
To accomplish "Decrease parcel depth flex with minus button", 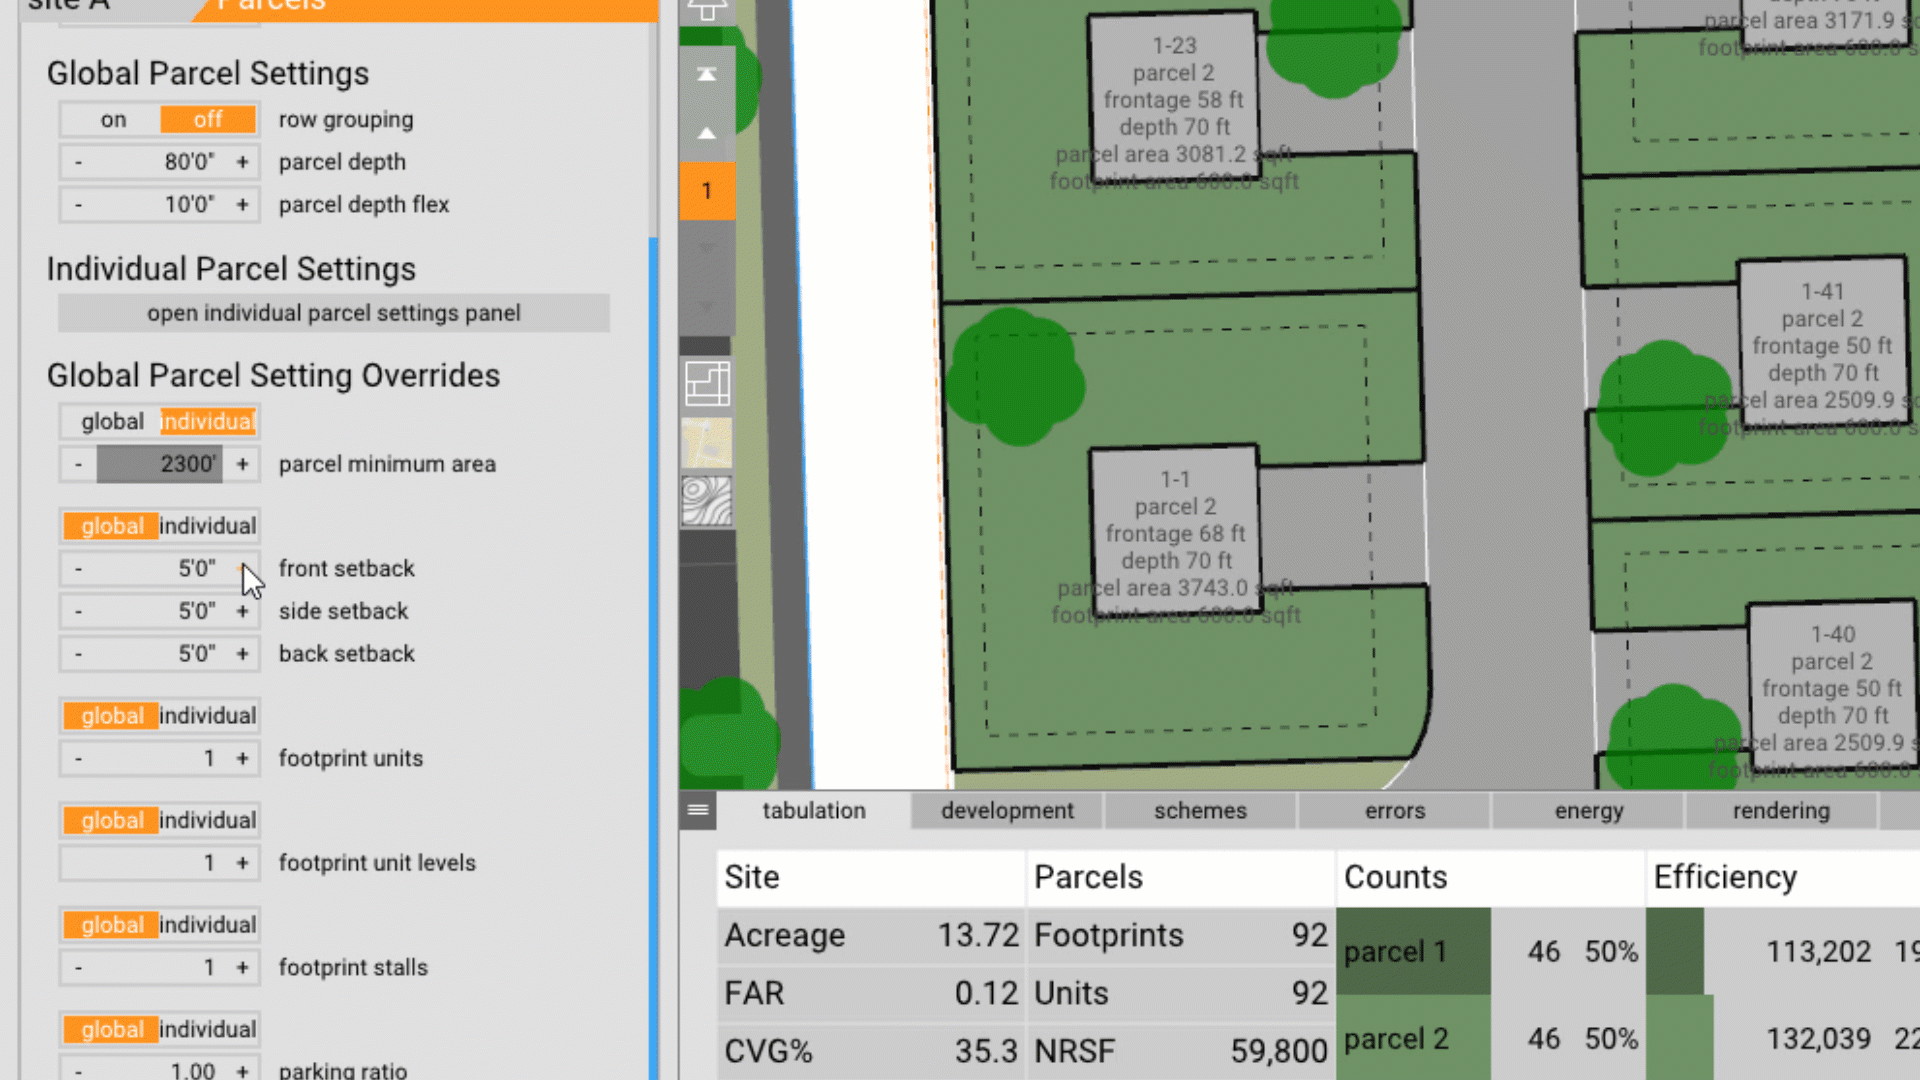I will [x=79, y=205].
